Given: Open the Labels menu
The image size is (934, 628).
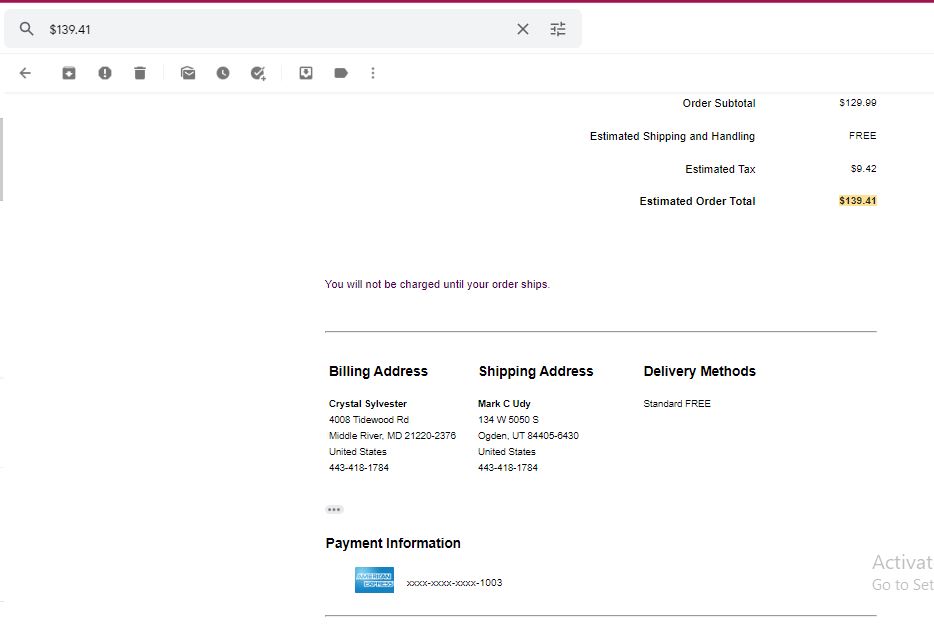Looking at the screenshot, I should click(341, 73).
